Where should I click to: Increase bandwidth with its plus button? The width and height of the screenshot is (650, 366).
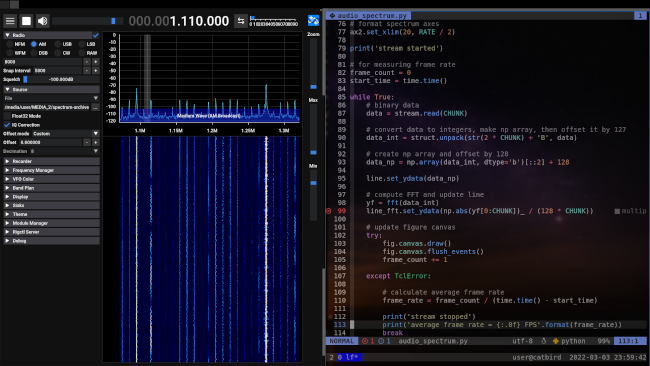96,62
